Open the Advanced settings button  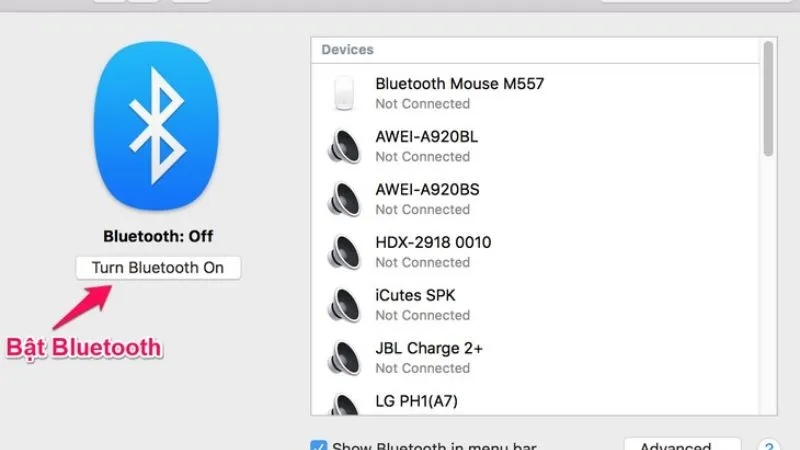(682, 446)
